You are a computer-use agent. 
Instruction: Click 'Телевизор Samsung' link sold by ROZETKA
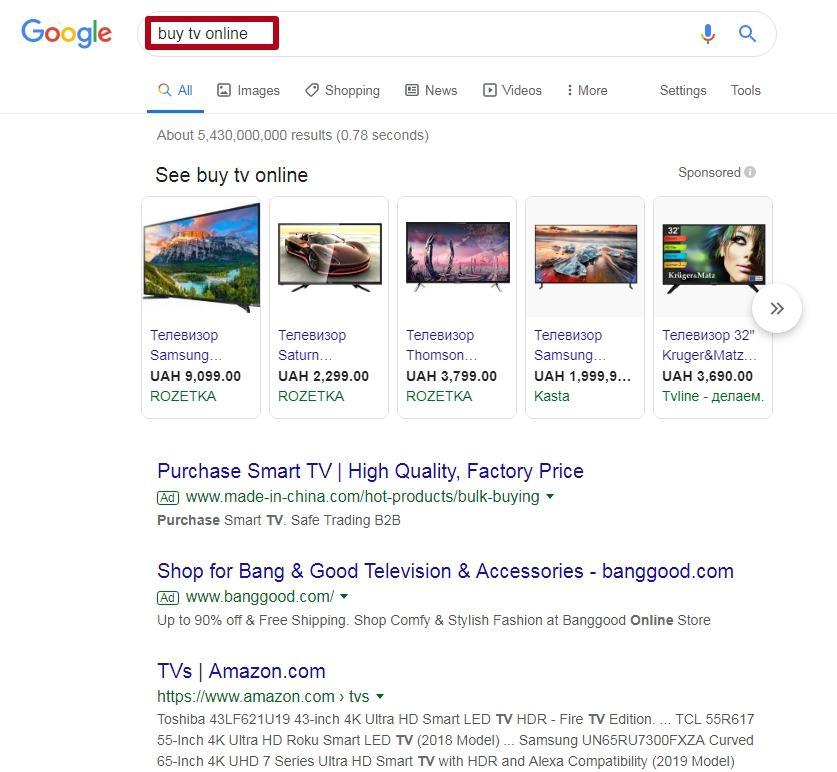coord(186,345)
